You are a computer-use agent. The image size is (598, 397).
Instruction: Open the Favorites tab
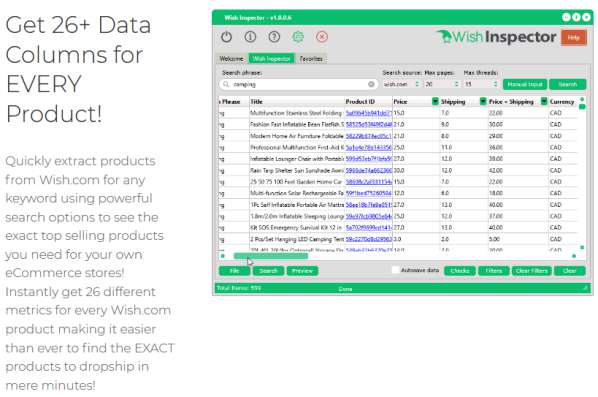(311, 59)
